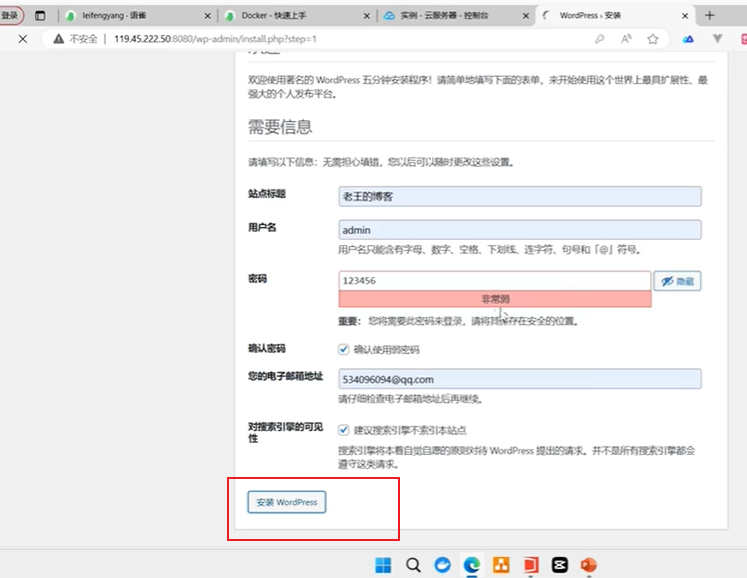Focus the site title input field
The height and width of the screenshot is (578, 747).
pyautogui.click(x=520, y=196)
